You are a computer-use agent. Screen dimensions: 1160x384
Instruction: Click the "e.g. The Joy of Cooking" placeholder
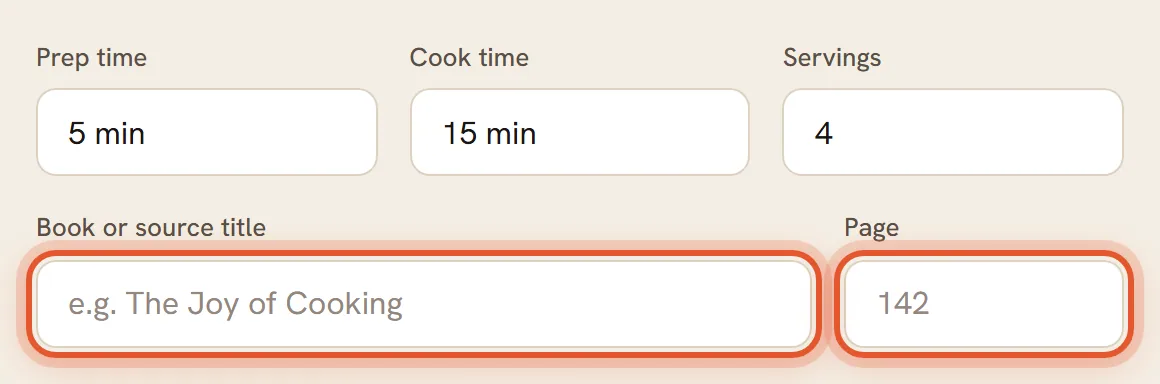click(235, 304)
